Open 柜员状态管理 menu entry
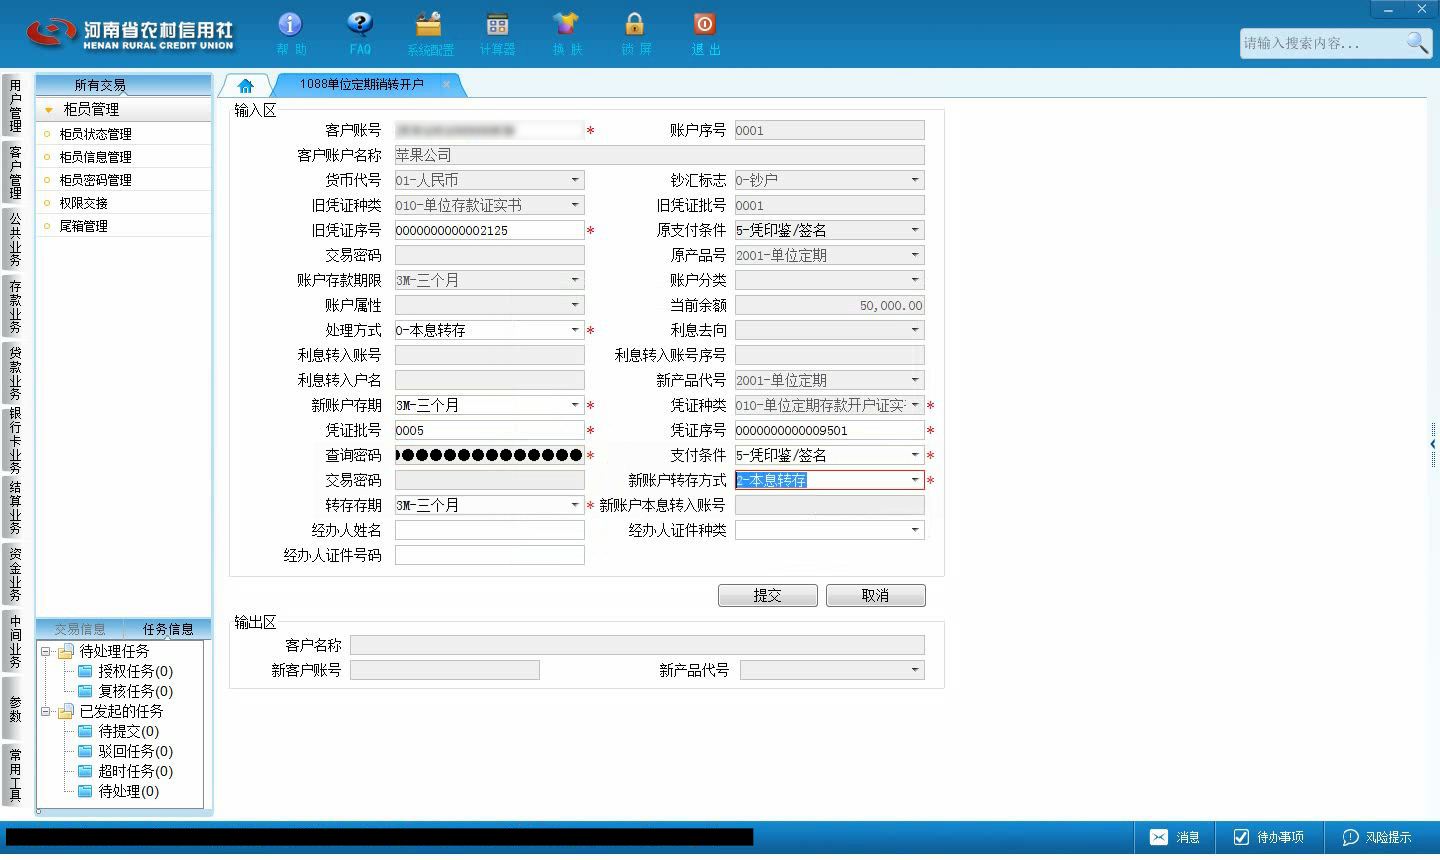Image resolution: width=1440 pixels, height=860 pixels. pyautogui.click(x=124, y=134)
